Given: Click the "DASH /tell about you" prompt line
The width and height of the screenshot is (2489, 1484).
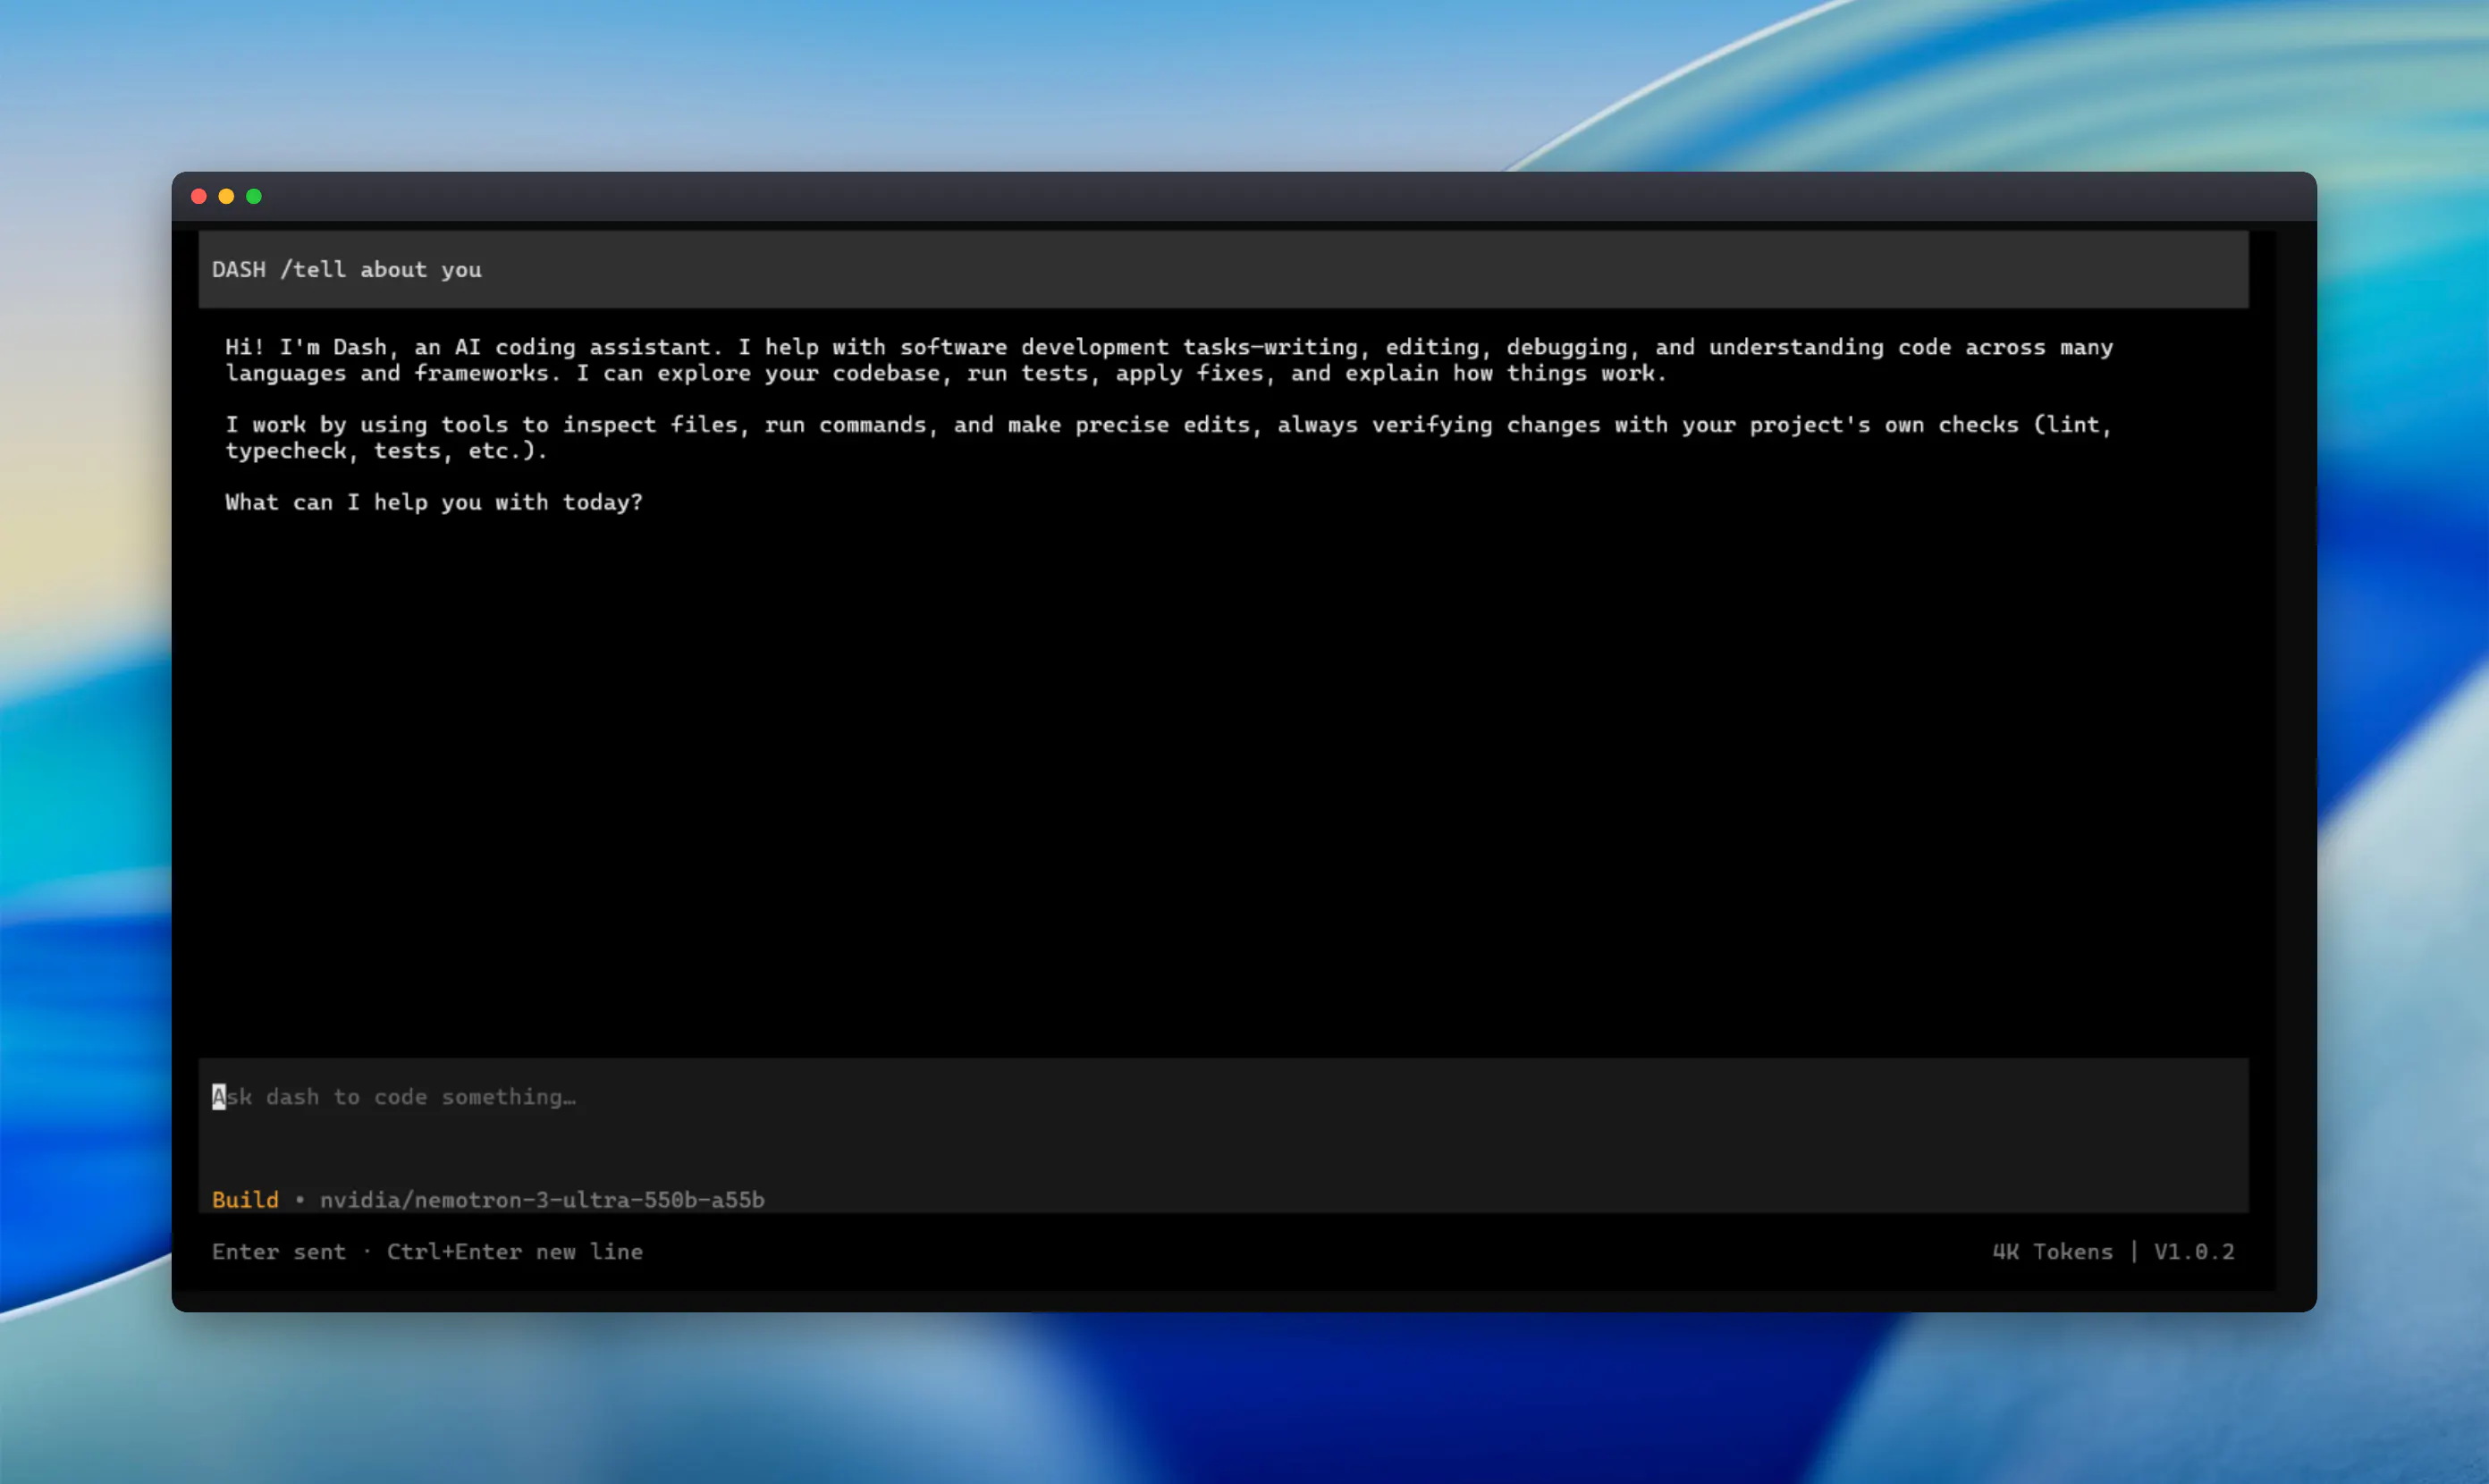Looking at the screenshot, I should pos(1223,270).
